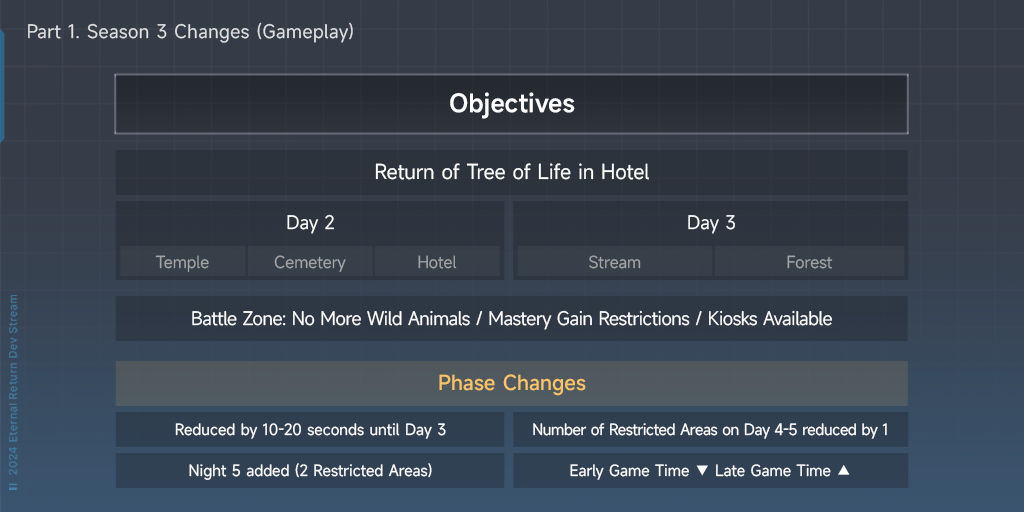Open the Day 3 column header
1024x512 pixels.
click(x=711, y=223)
